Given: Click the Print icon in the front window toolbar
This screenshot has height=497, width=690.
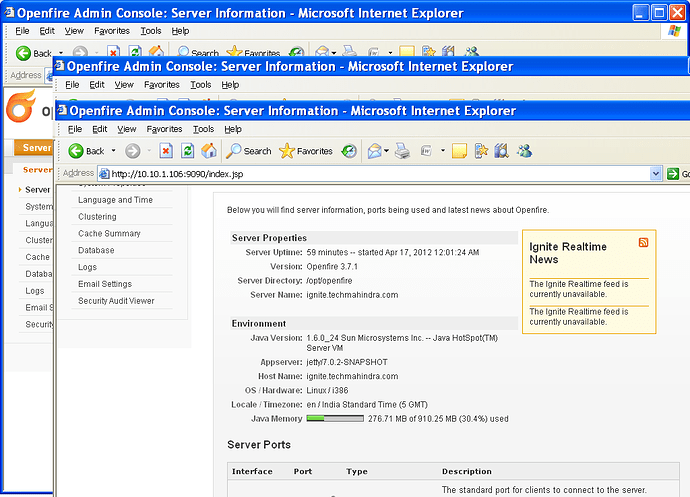Looking at the screenshot, I should point(402,151).
